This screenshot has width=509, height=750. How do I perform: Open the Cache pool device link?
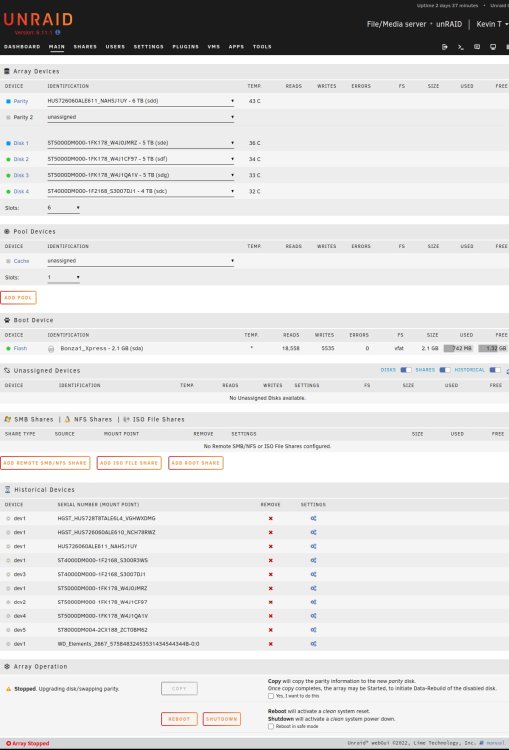22,261
